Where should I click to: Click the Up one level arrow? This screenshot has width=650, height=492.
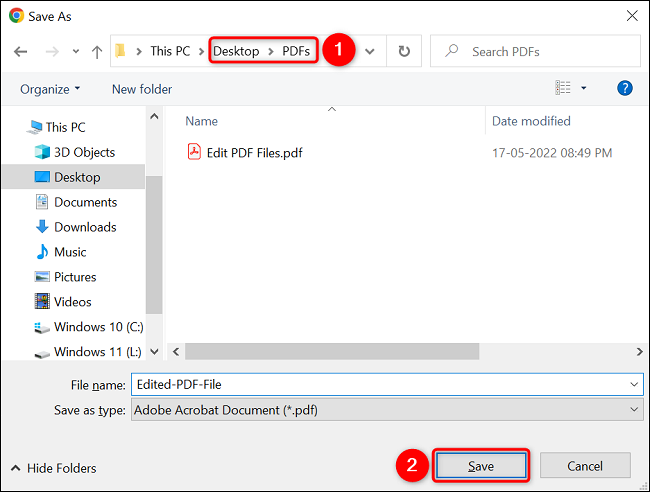(x=97, y=51)
